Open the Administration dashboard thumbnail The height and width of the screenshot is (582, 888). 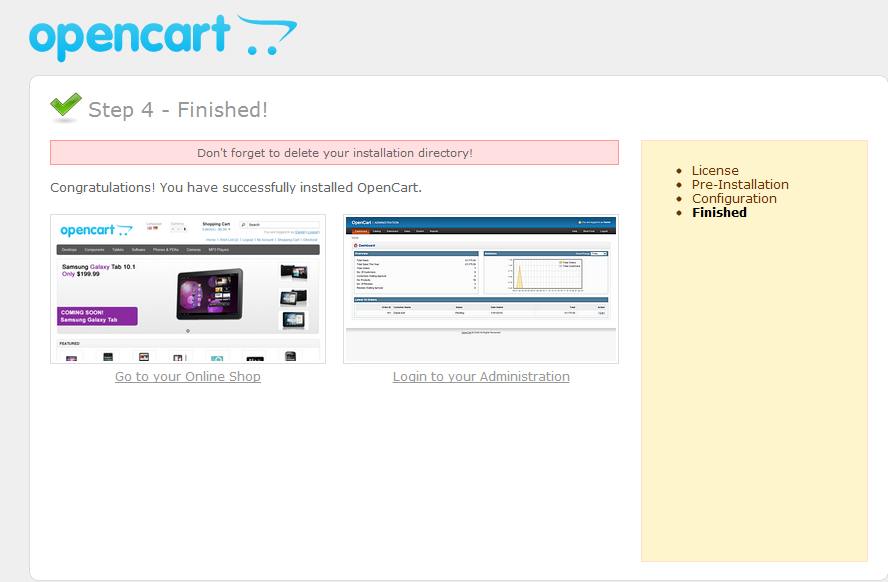coord(481,289)
